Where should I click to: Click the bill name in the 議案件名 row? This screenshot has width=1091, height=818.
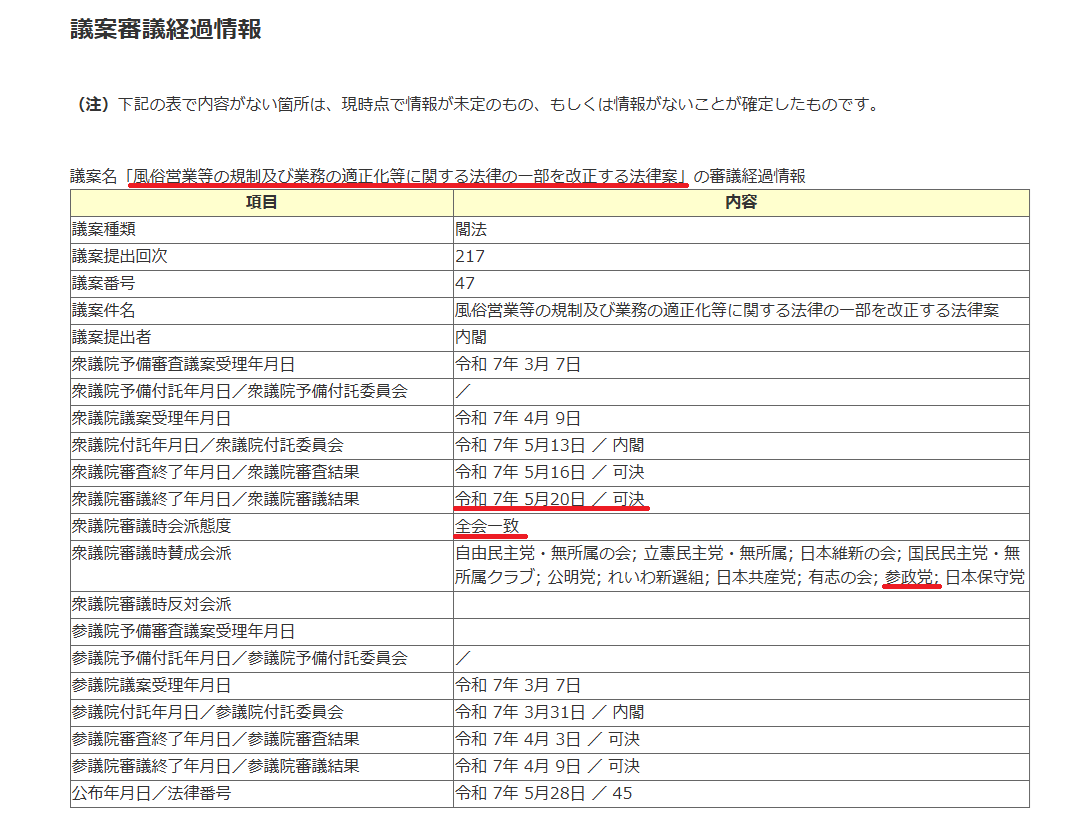pos(727,311)
